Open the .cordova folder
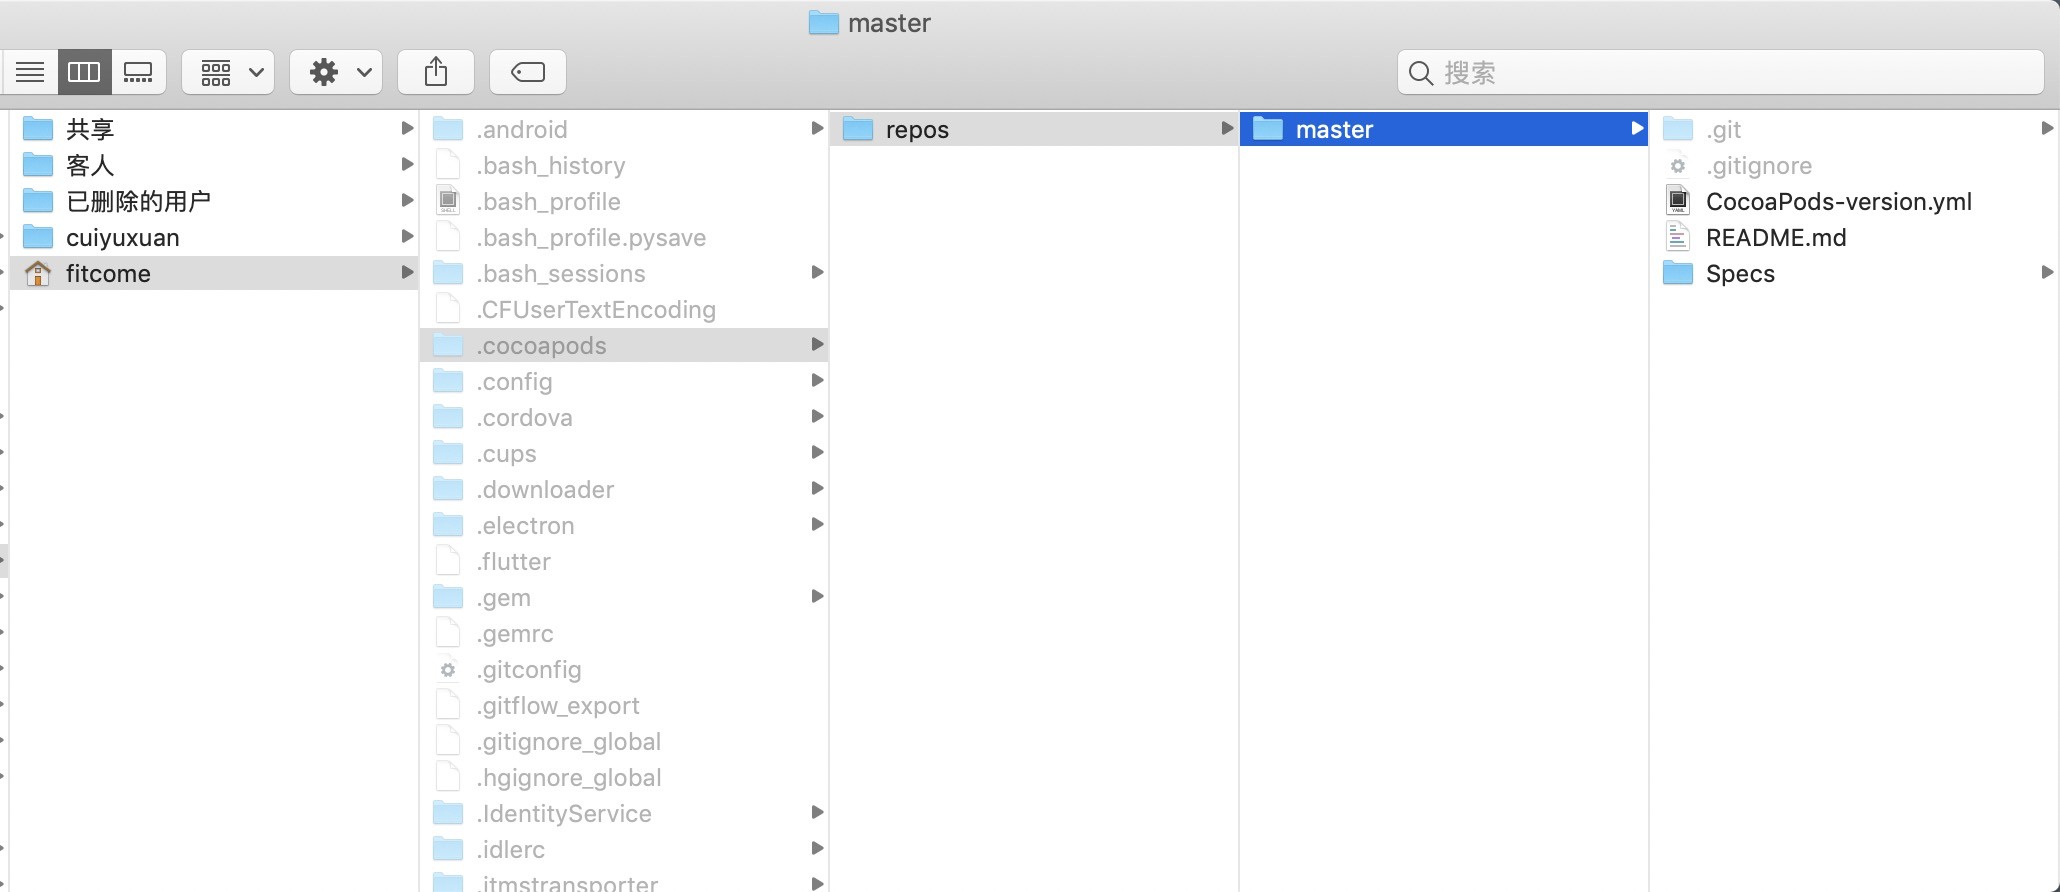The image size is (2060, 892). (x=624, y=417)
